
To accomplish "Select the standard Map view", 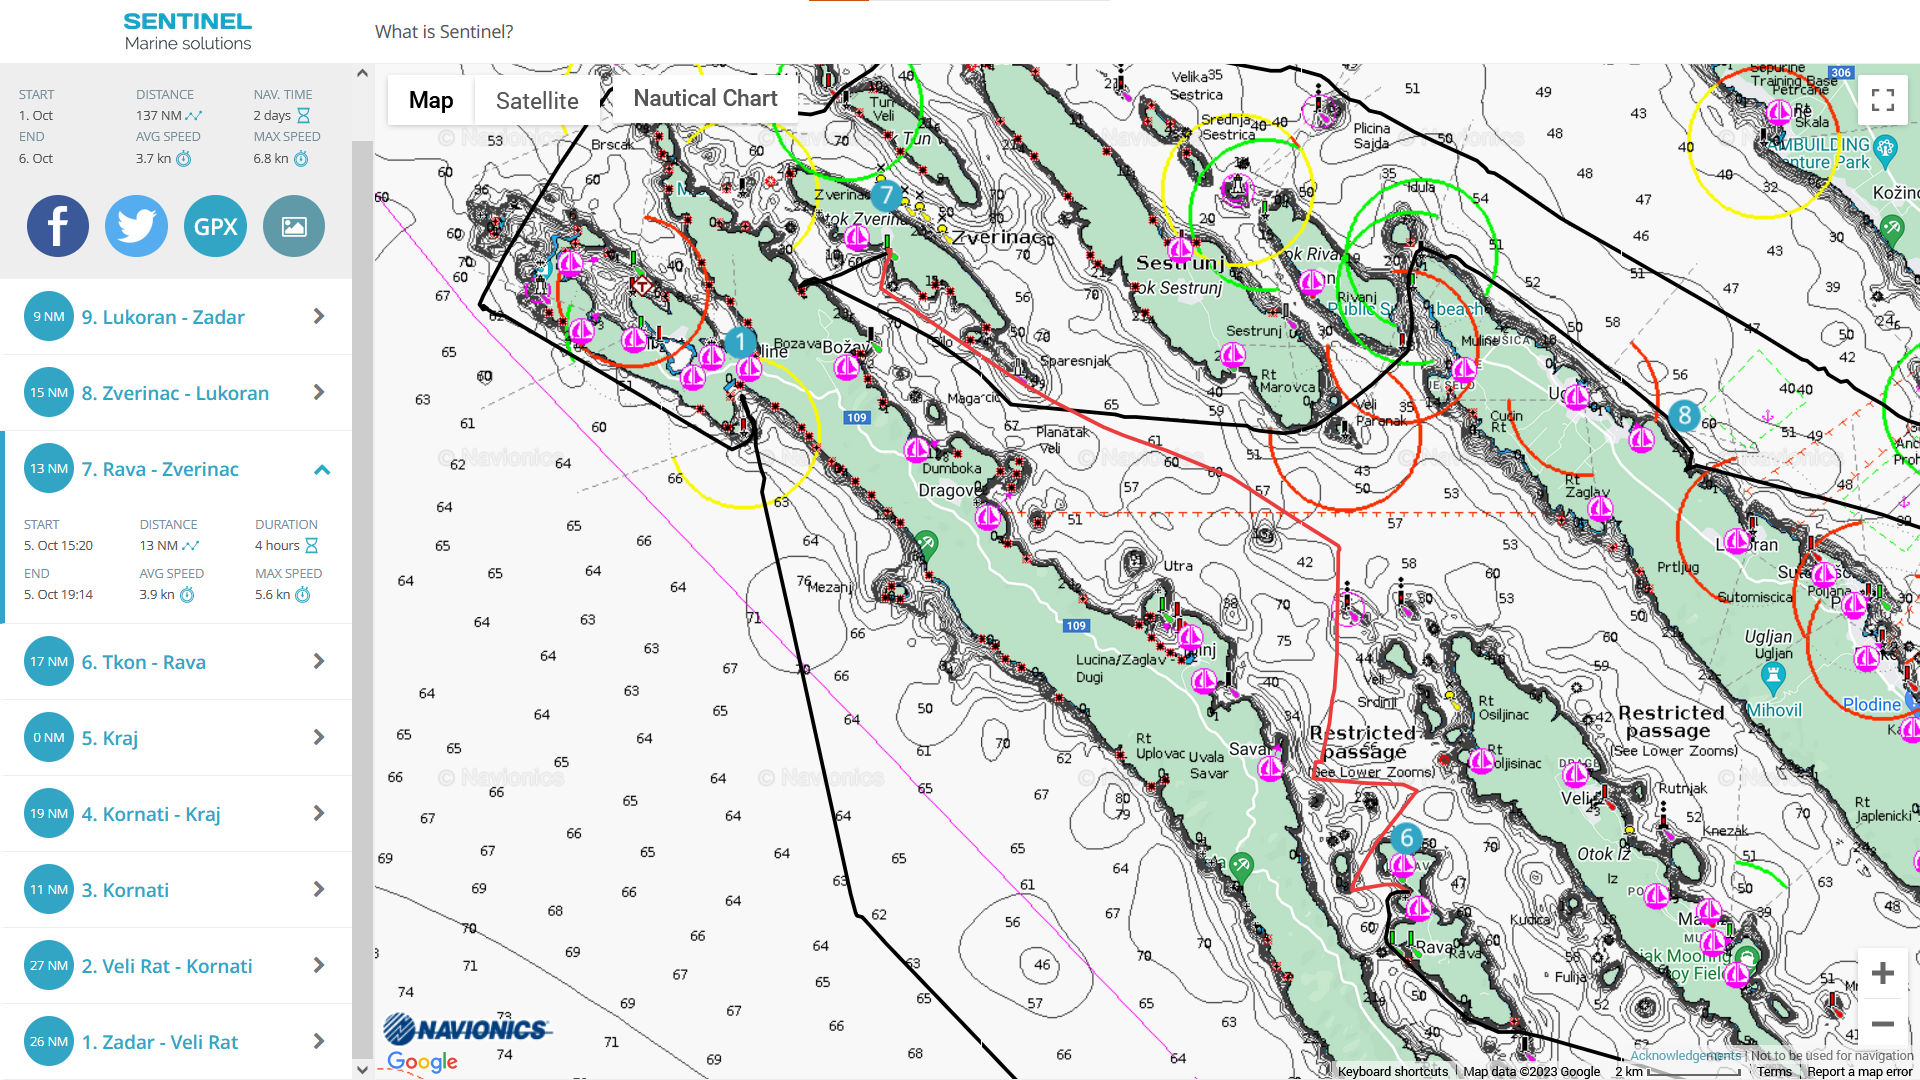I will point(431,100).
